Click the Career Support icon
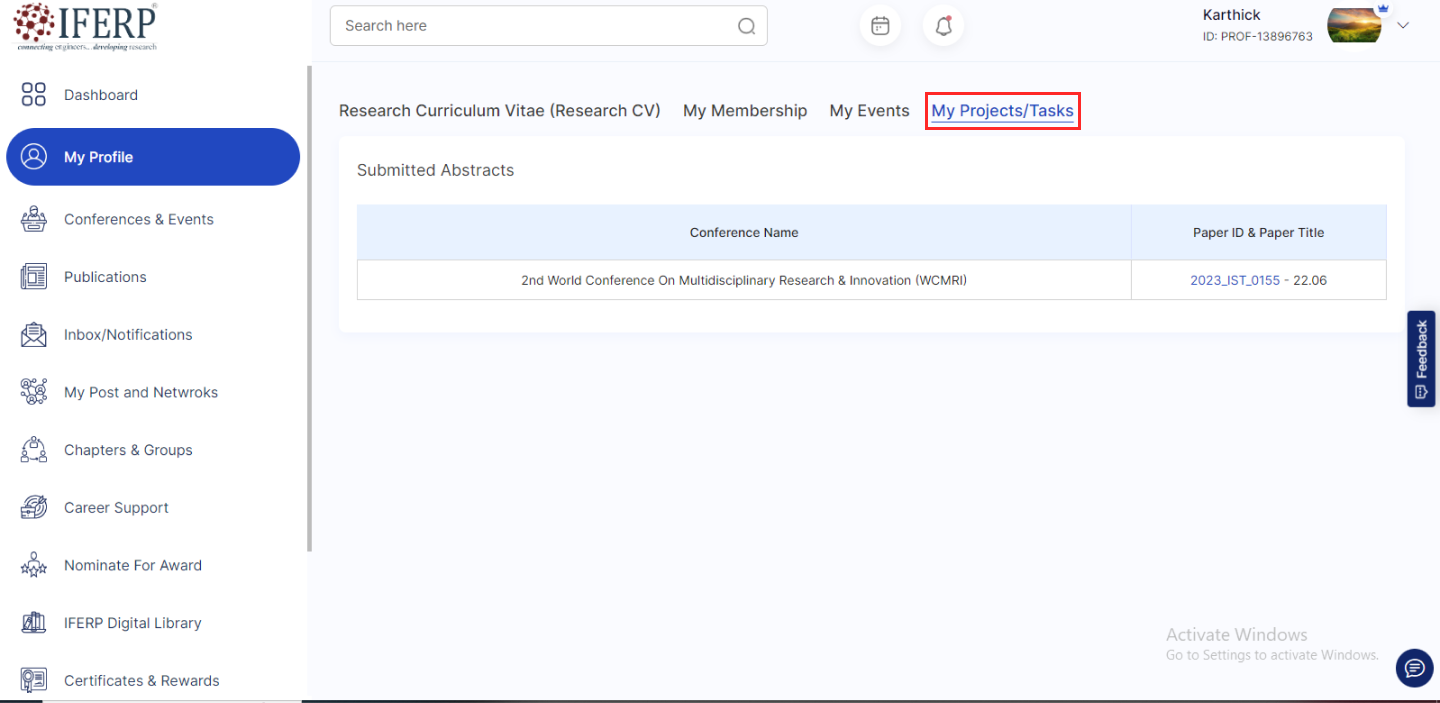1440x703 pixels. tap(34, 508)
